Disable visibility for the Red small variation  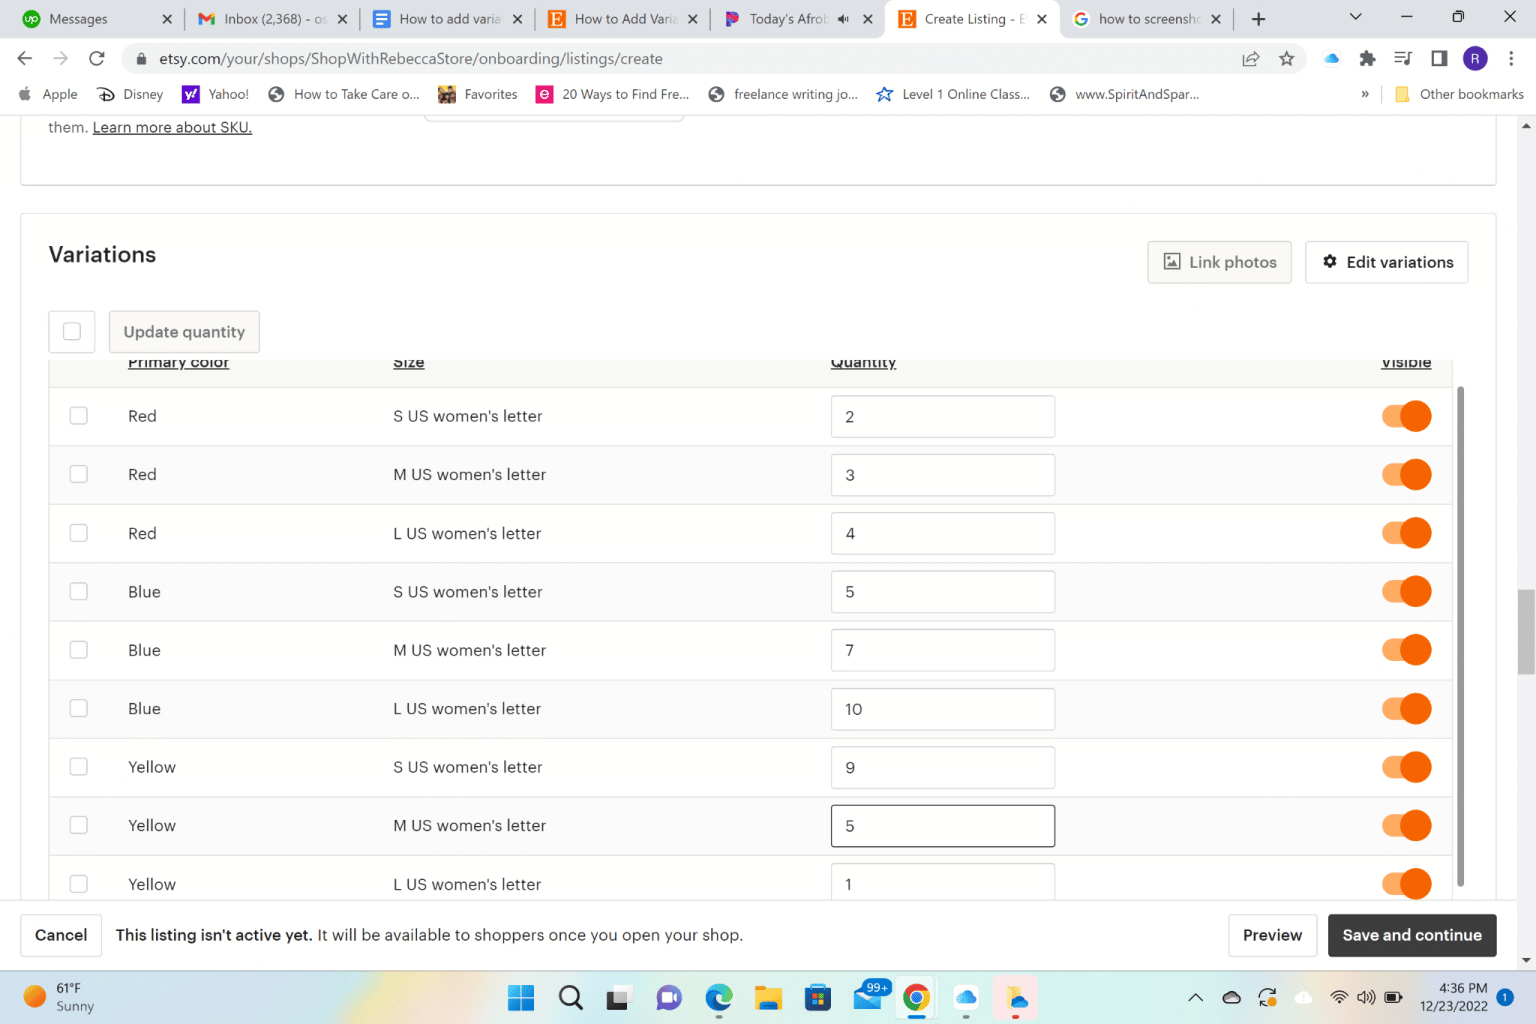pyautogui.click(x=1406, y=416)
